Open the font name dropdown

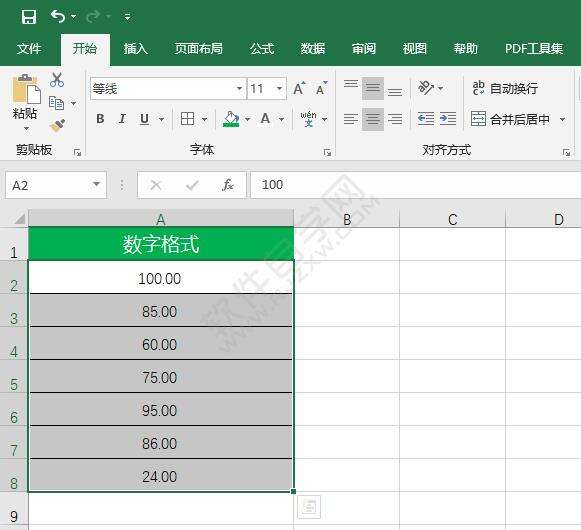tap(239, 89)
